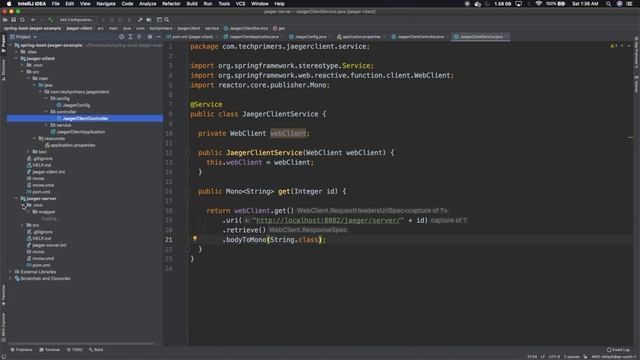
Task: Open macOS Spotlight search in menu bar
Action: [x=608, y=4]
